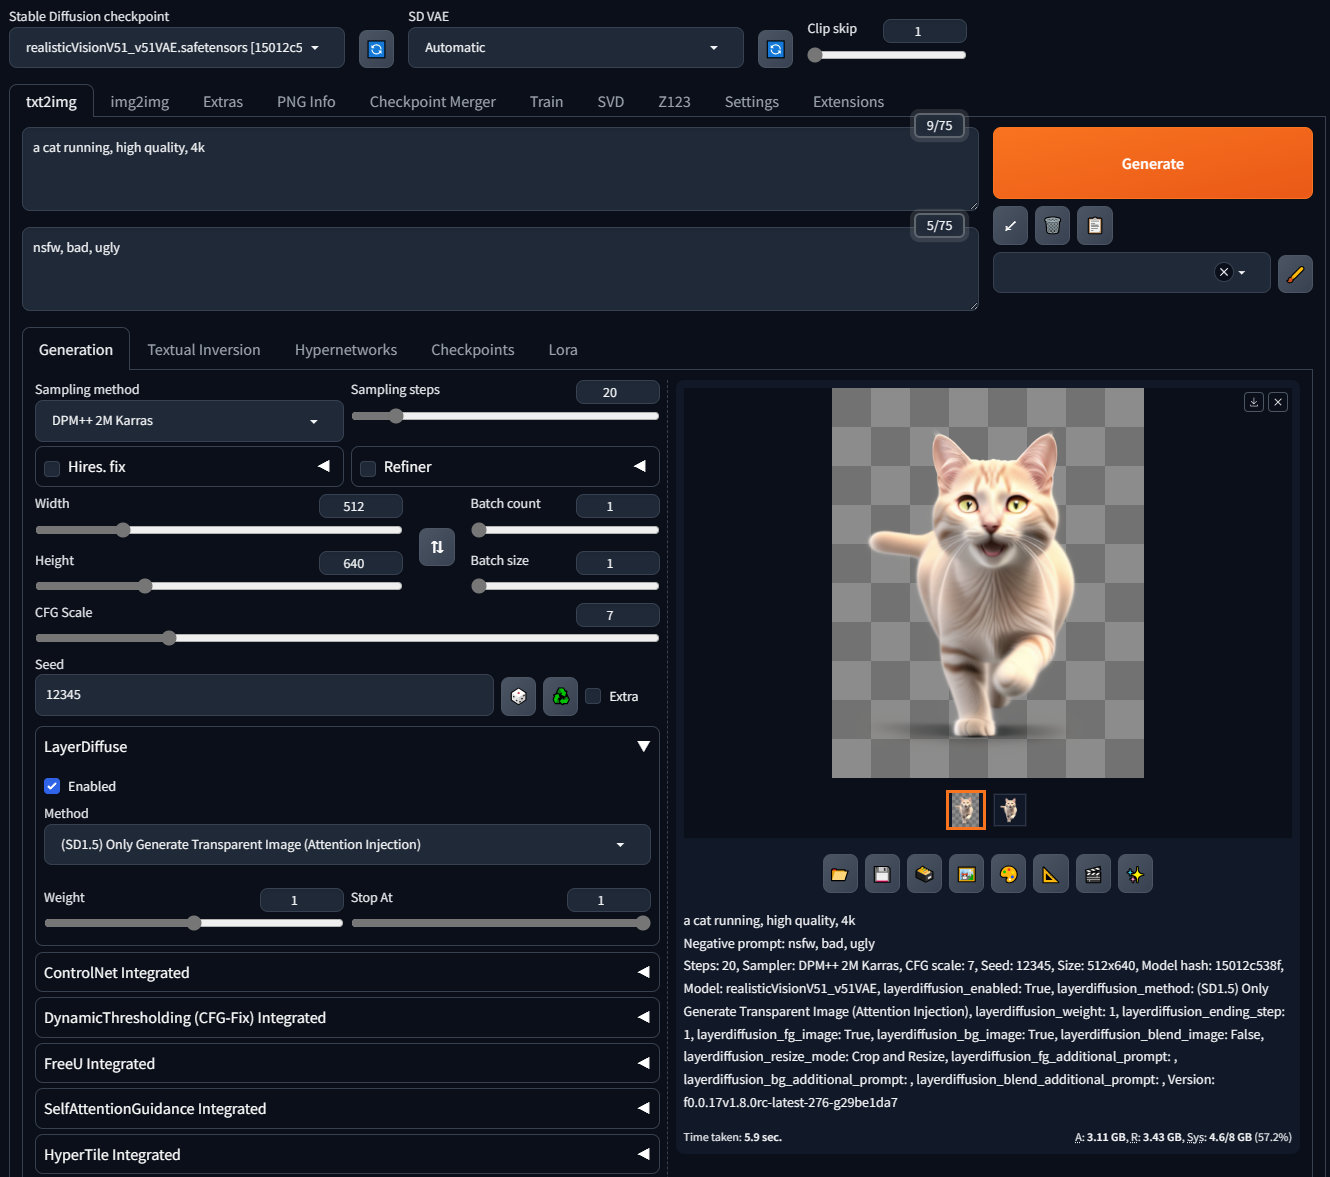The image size is (1330, 1177).
Task: Refresh the SD VAE list
Action: [775, 48]
